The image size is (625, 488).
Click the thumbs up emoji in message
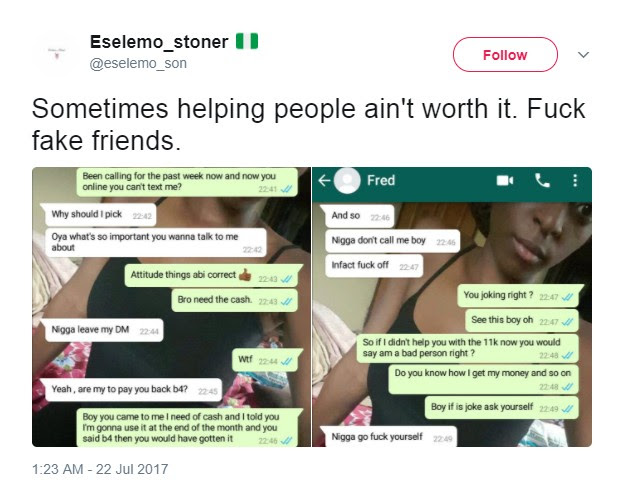click(245, 274)
